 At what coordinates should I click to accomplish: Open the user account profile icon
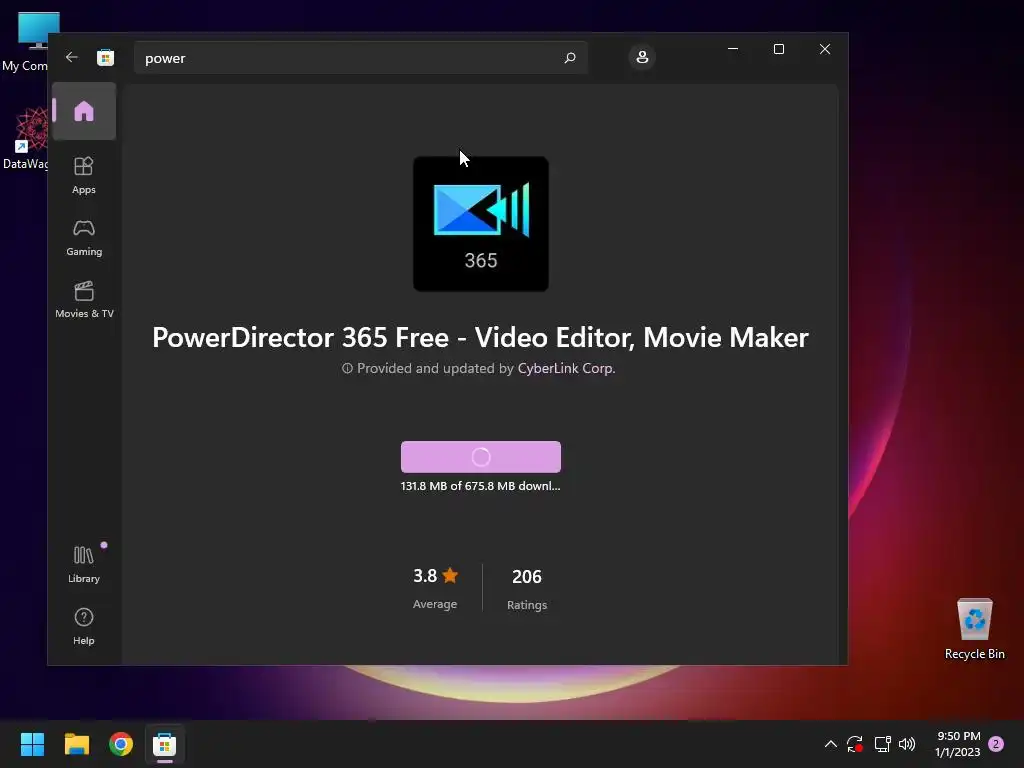(642, 57)
